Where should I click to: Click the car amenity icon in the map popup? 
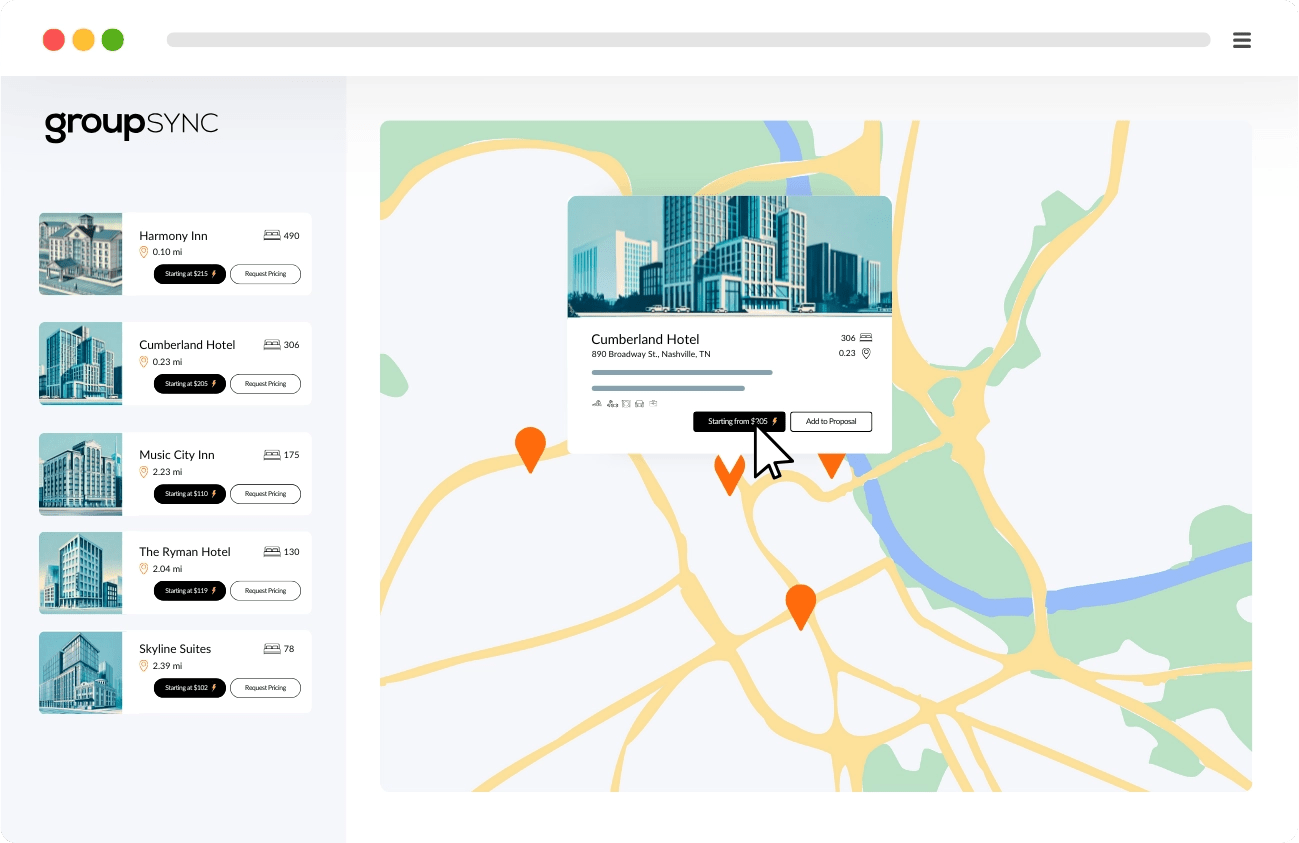pos(639,404)
